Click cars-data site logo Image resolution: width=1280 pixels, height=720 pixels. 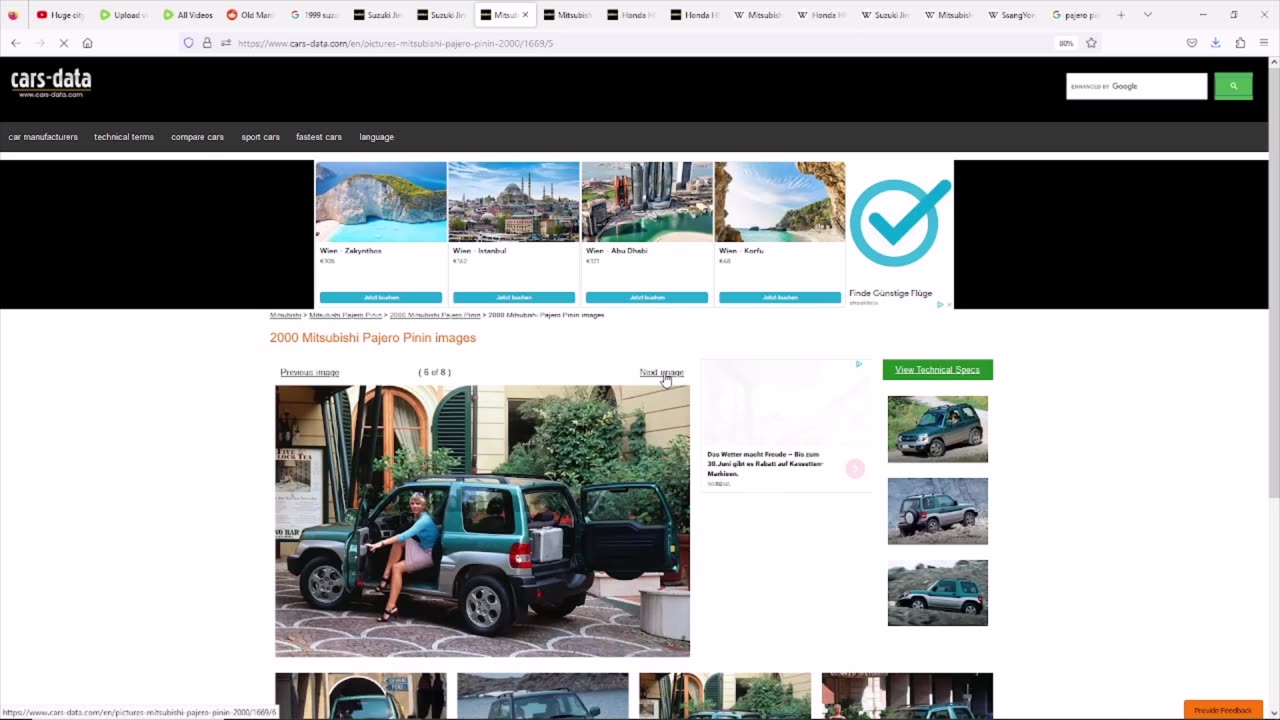point(51,82)
